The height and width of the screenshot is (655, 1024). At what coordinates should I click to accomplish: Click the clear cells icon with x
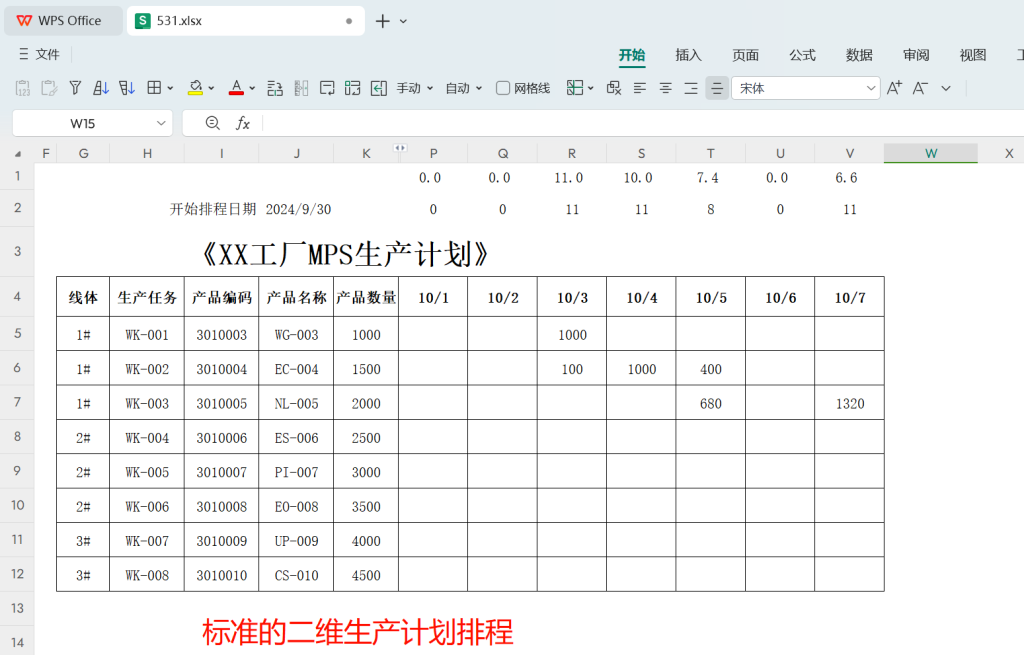pos(614,88)
